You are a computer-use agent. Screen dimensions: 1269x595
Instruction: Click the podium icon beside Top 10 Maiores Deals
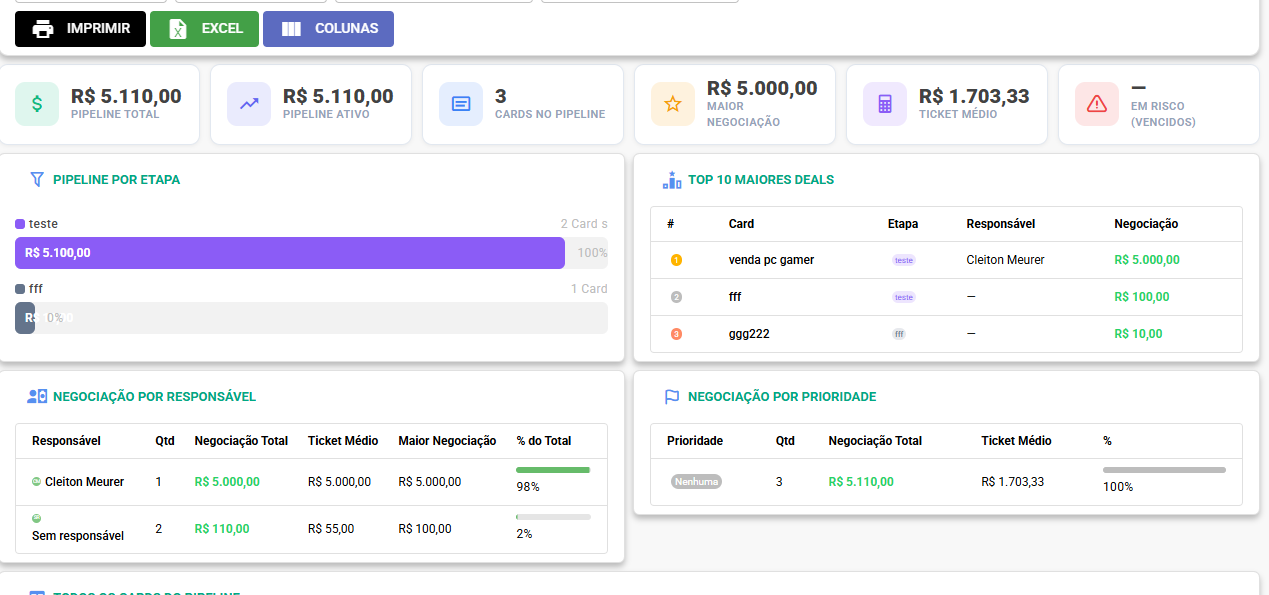click(672, 180)
